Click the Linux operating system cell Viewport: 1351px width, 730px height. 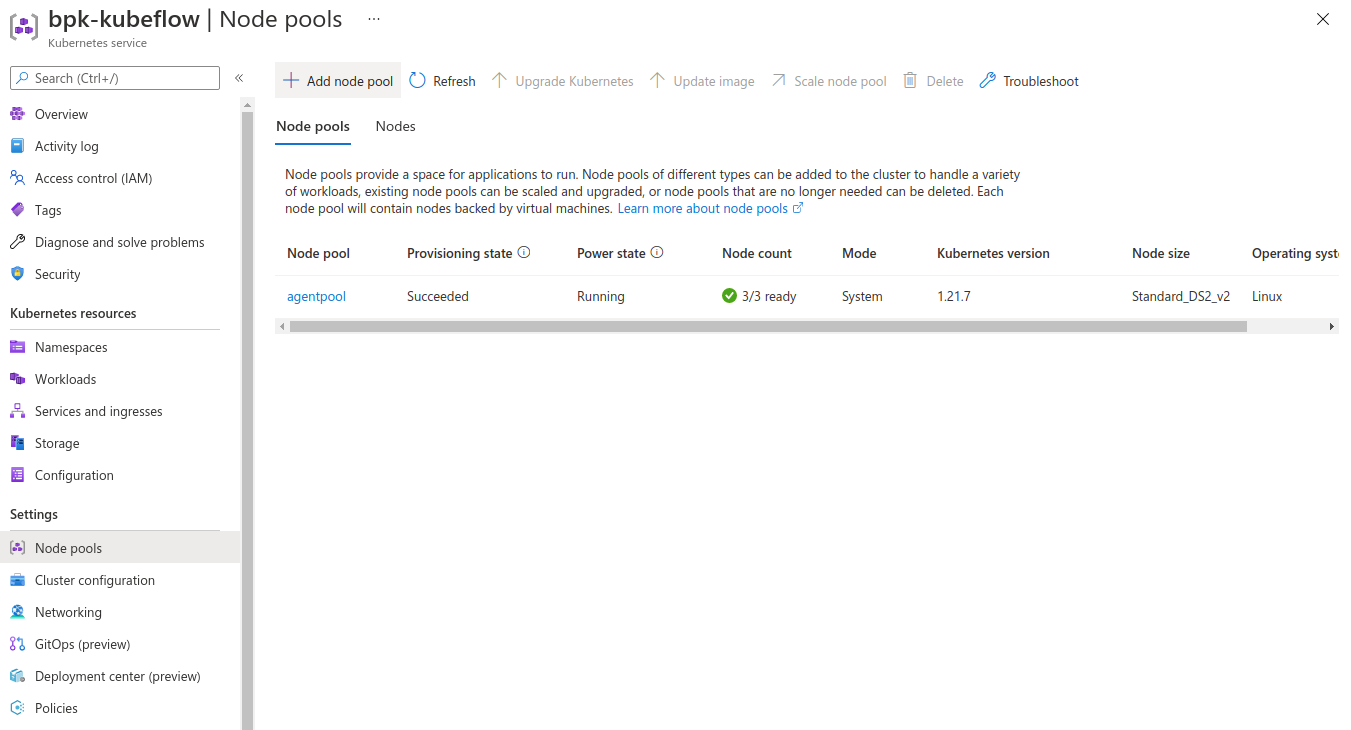(1267, 296)
